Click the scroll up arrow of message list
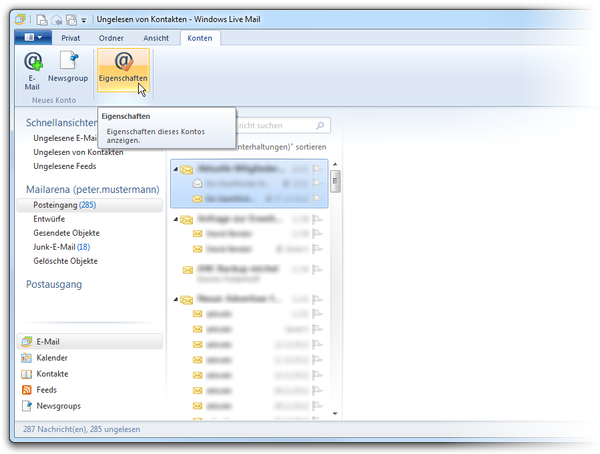The width and height of the screenshot is (600, 454). click(335, 164)
